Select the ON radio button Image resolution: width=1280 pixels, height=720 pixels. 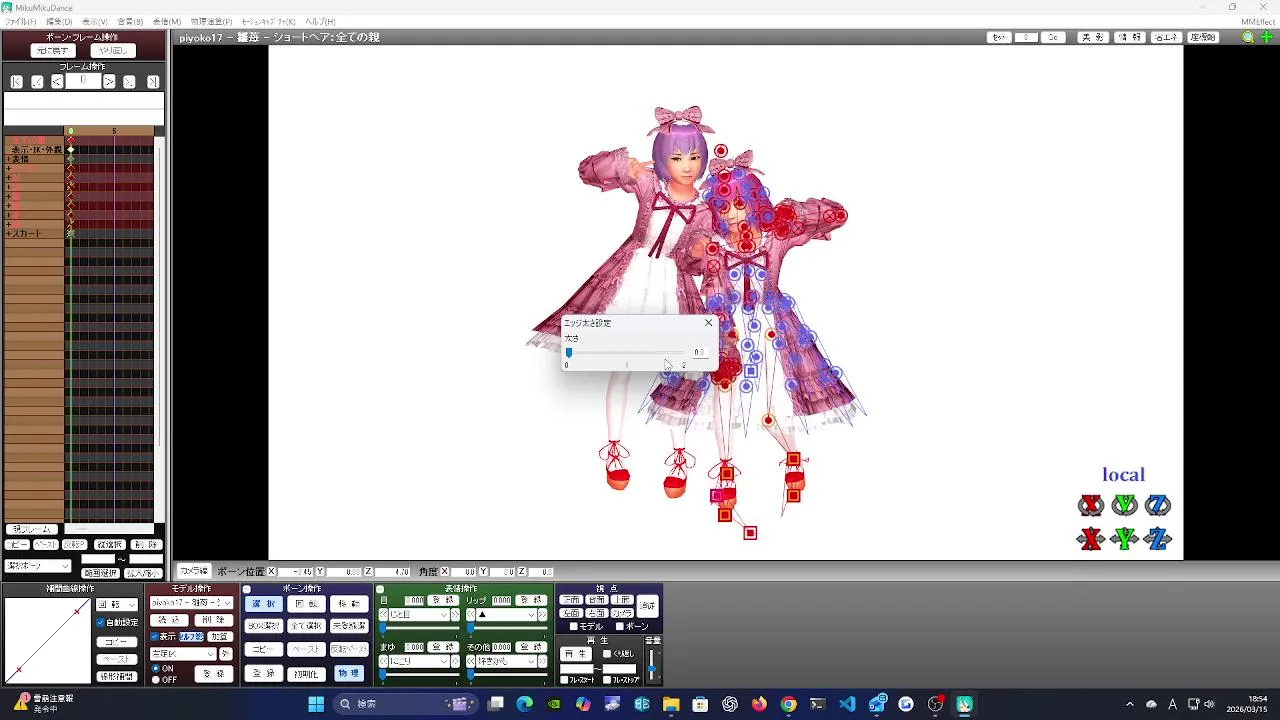tap(155, 668)
